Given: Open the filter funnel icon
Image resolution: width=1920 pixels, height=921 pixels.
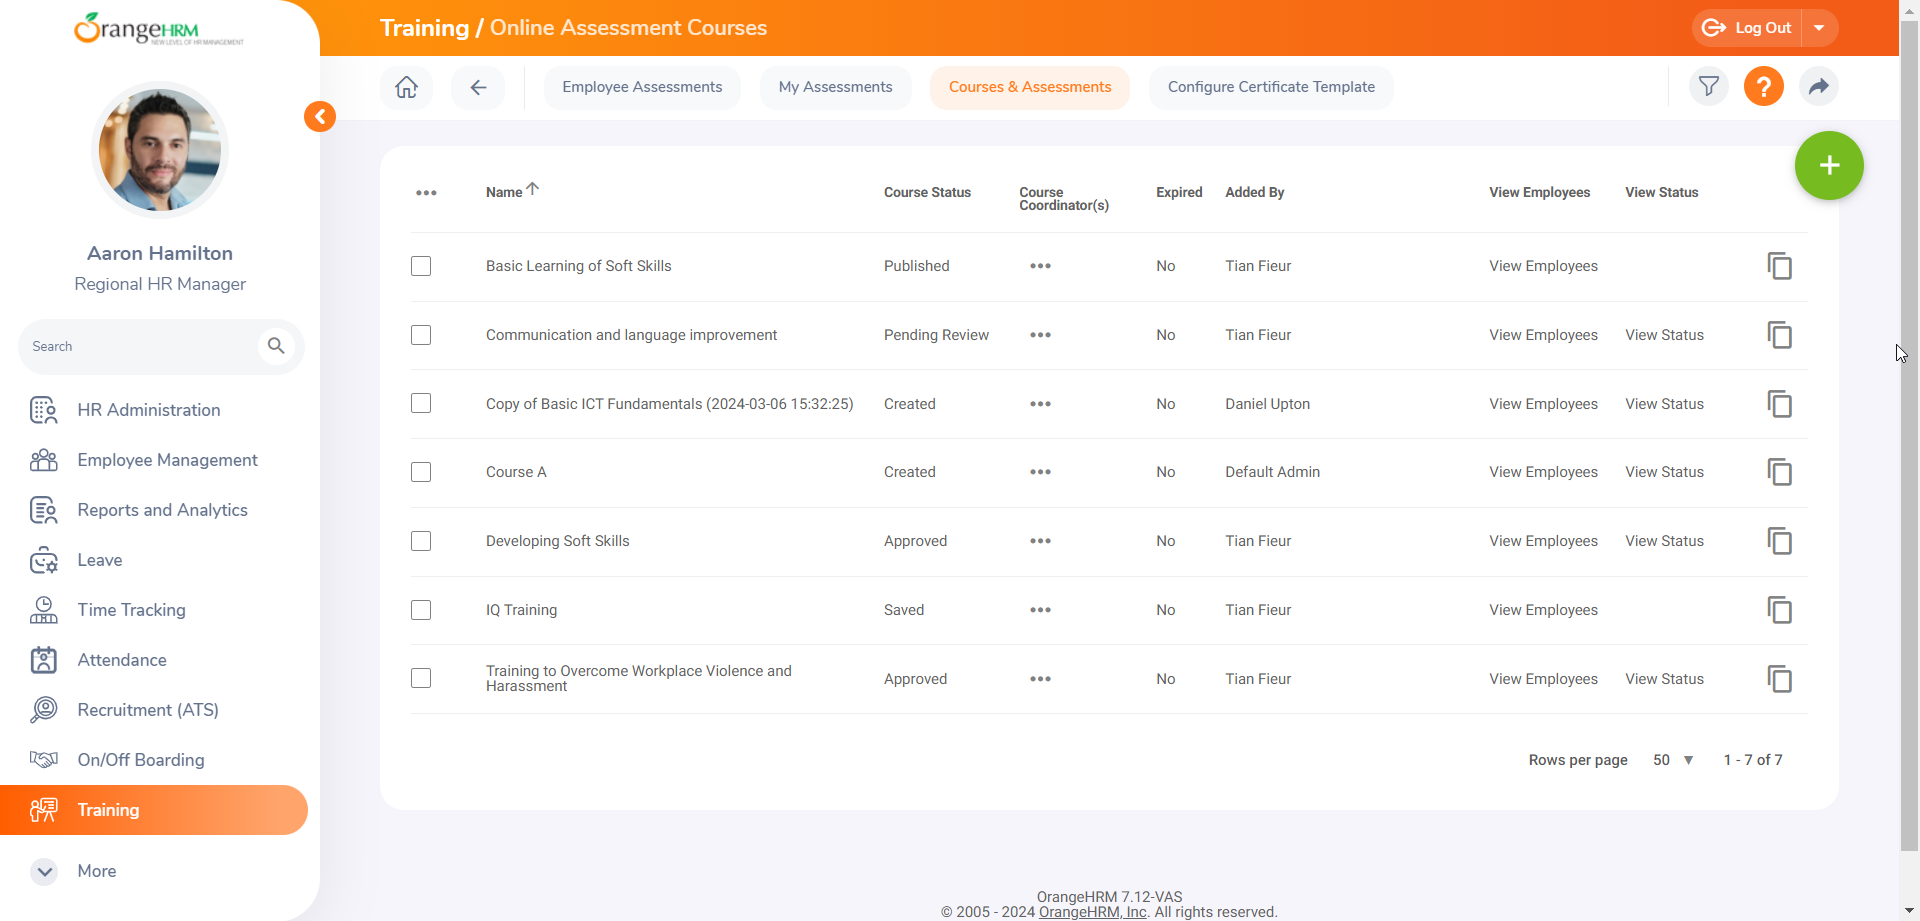Looking at the screenshot, I should (1708, 87).
